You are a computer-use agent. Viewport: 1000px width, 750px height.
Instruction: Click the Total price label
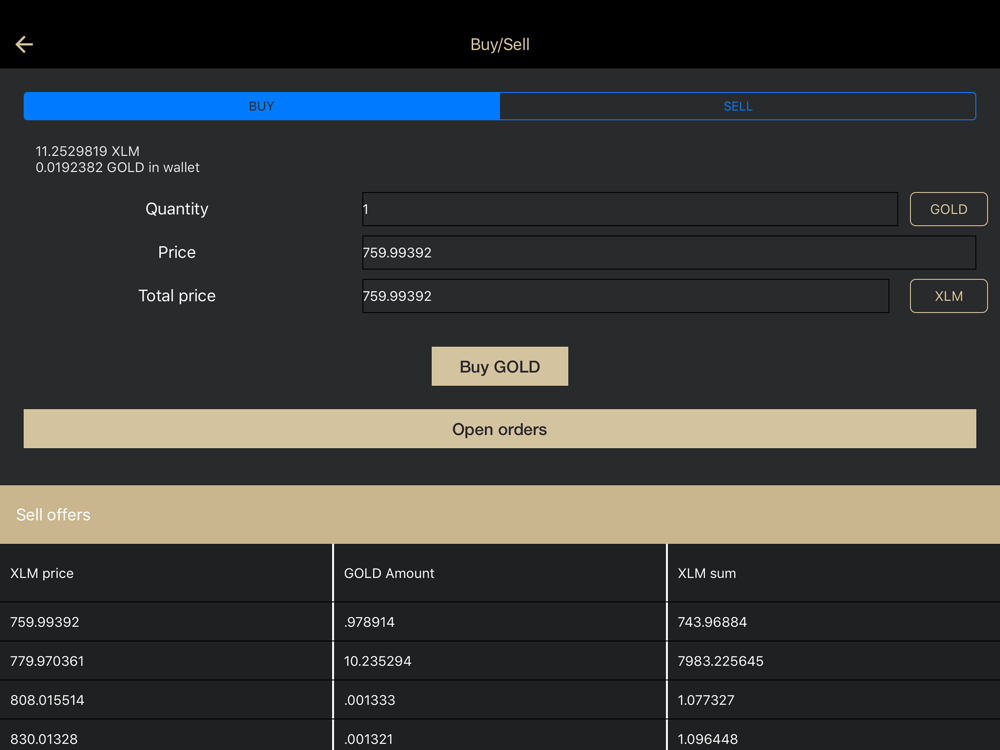[177, 296]
